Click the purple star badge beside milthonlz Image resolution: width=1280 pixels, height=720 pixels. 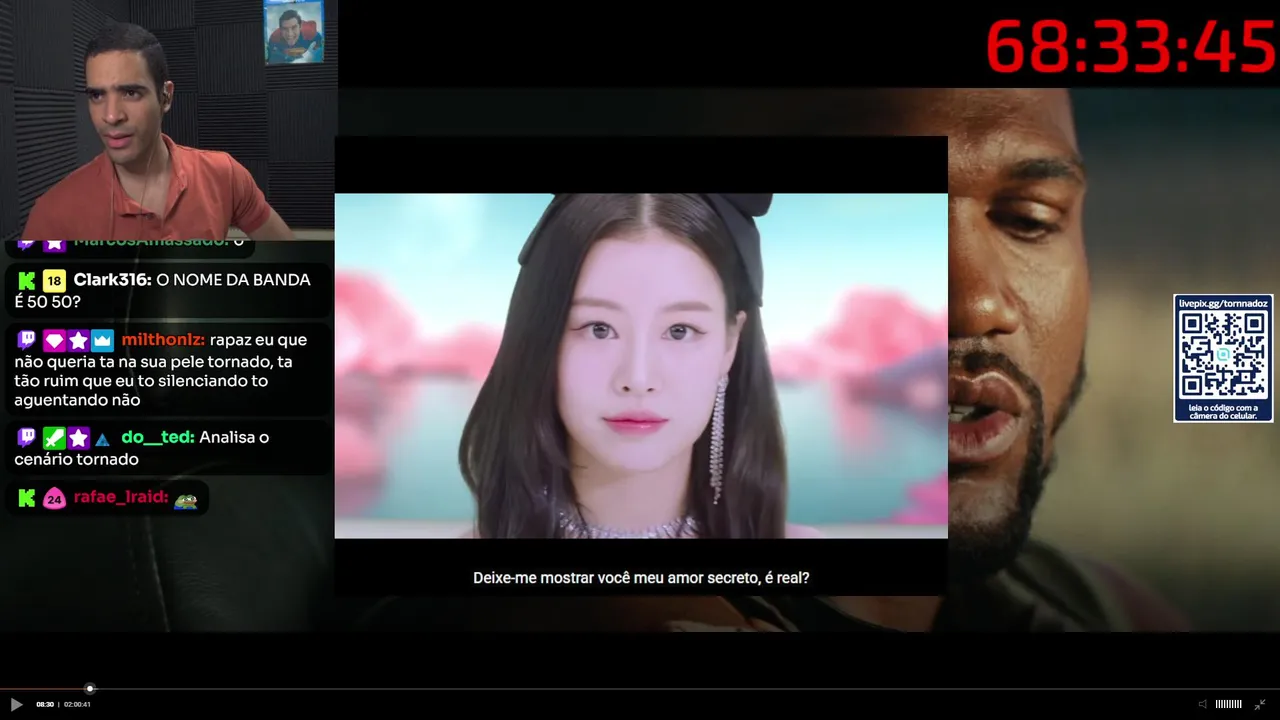click(x=78, y=340)
